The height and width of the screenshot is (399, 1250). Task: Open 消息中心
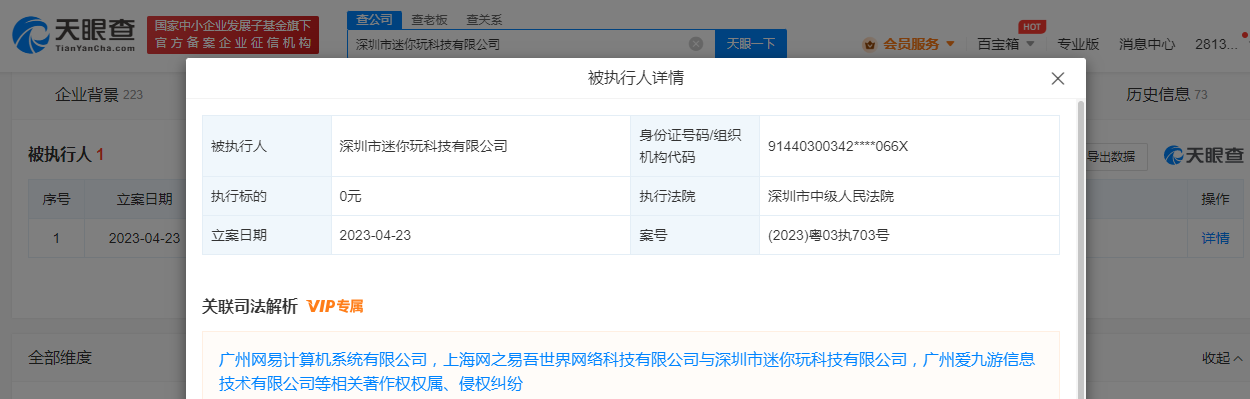1147,44
